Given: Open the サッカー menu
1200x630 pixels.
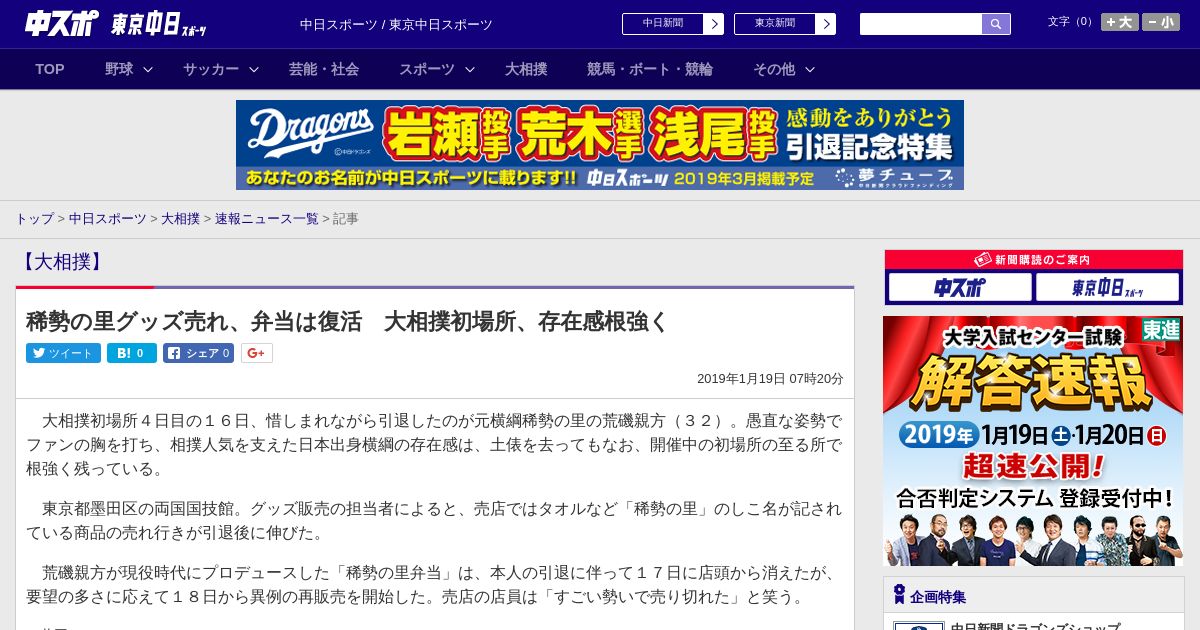Looking at the screenshot, I should click(211, 69).
